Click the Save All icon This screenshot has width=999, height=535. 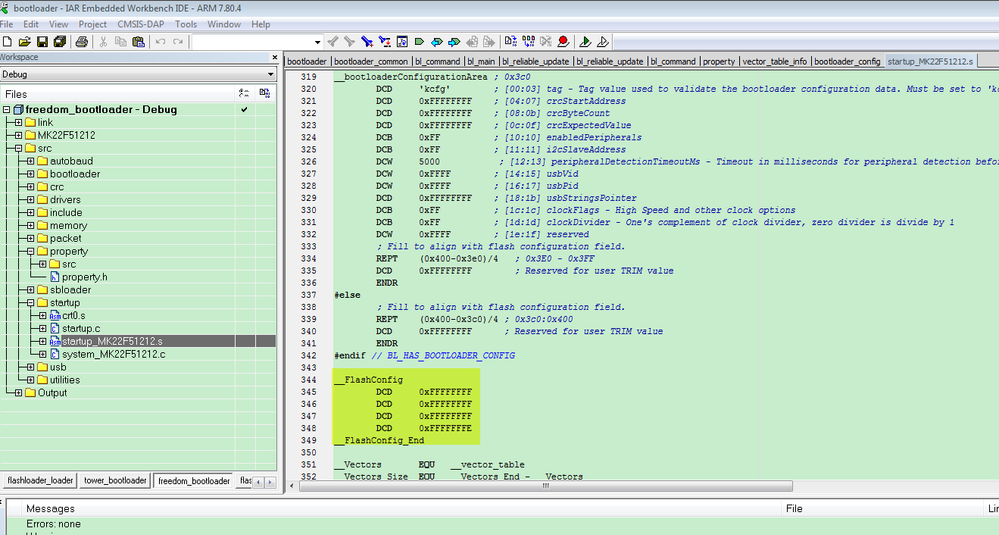coord(59,42)
